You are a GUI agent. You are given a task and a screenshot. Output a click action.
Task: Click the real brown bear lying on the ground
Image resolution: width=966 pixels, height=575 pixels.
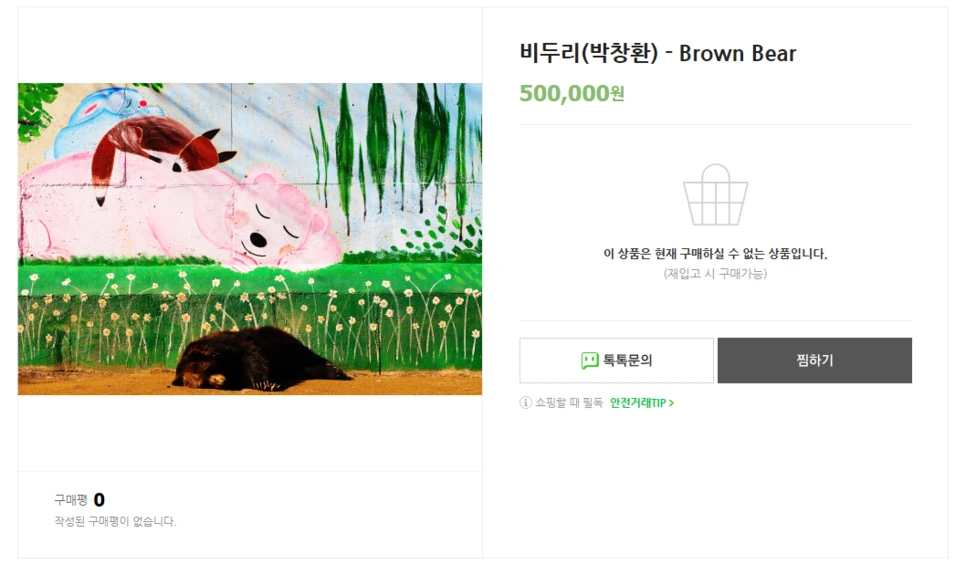pyautogui.click(x=257, y=359)
